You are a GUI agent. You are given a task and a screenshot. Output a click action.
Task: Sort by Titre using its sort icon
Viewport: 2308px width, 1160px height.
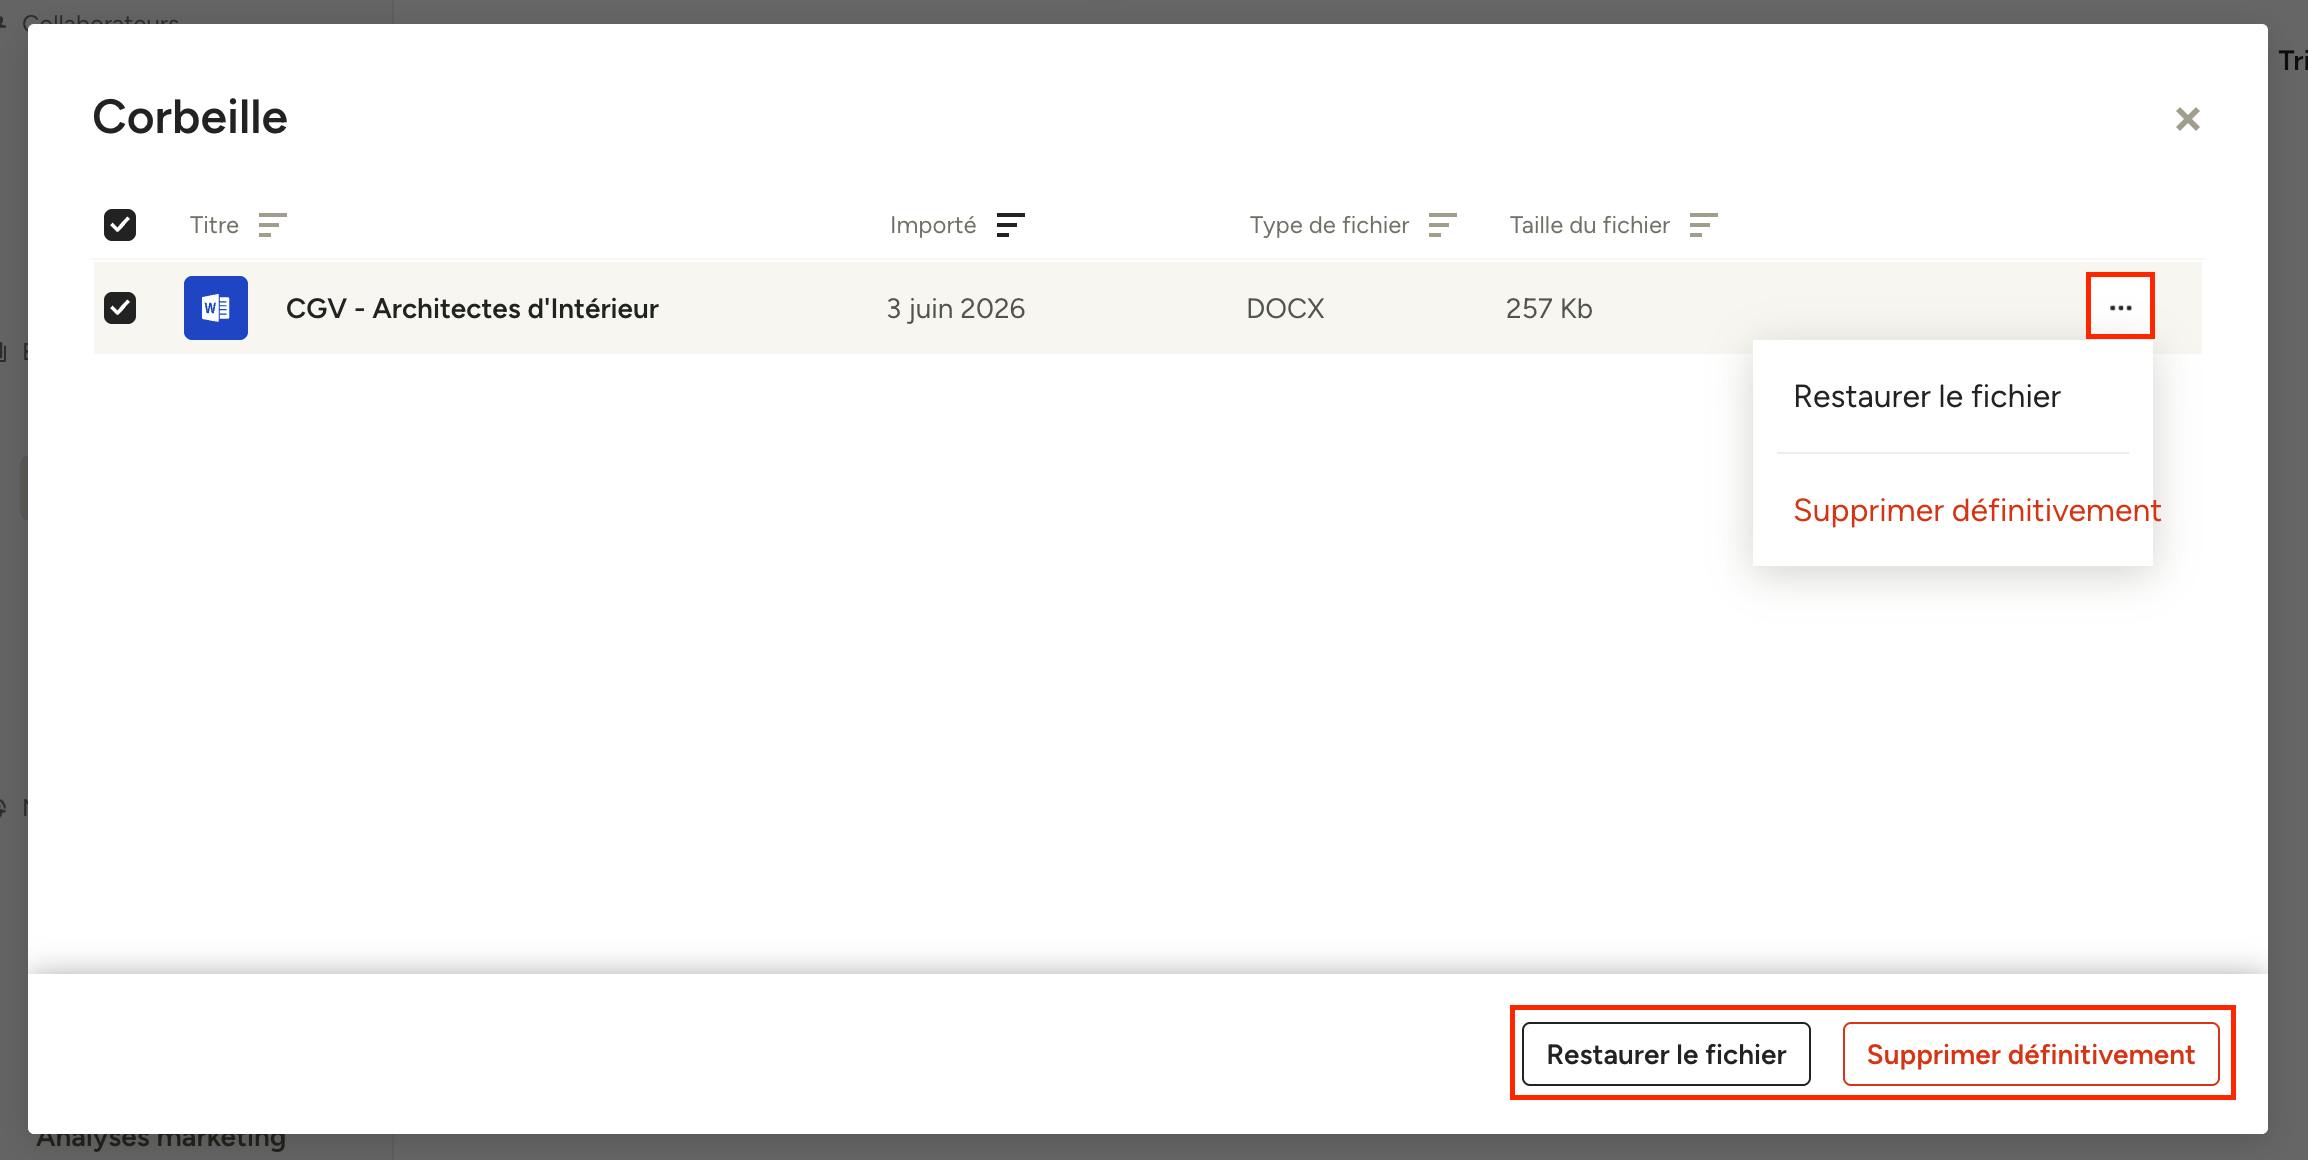(x=272, y=225)
